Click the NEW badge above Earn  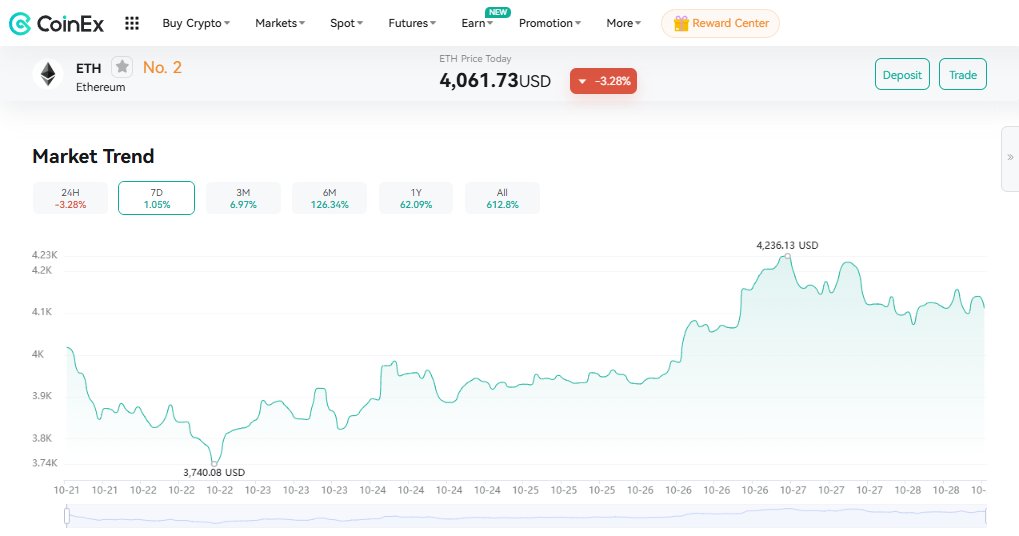(x=498, y=12)
